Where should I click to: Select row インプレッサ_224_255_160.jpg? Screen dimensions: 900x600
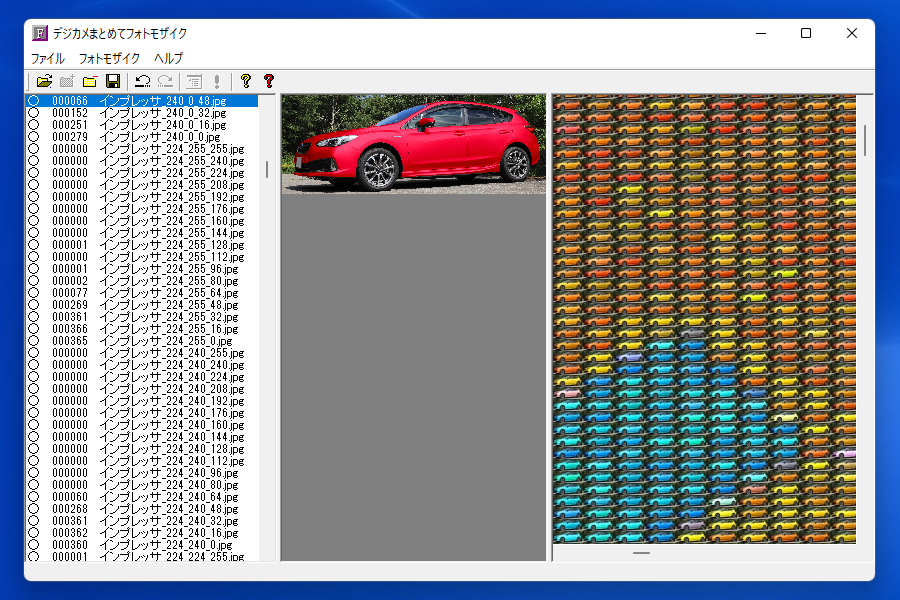point(142,221)
